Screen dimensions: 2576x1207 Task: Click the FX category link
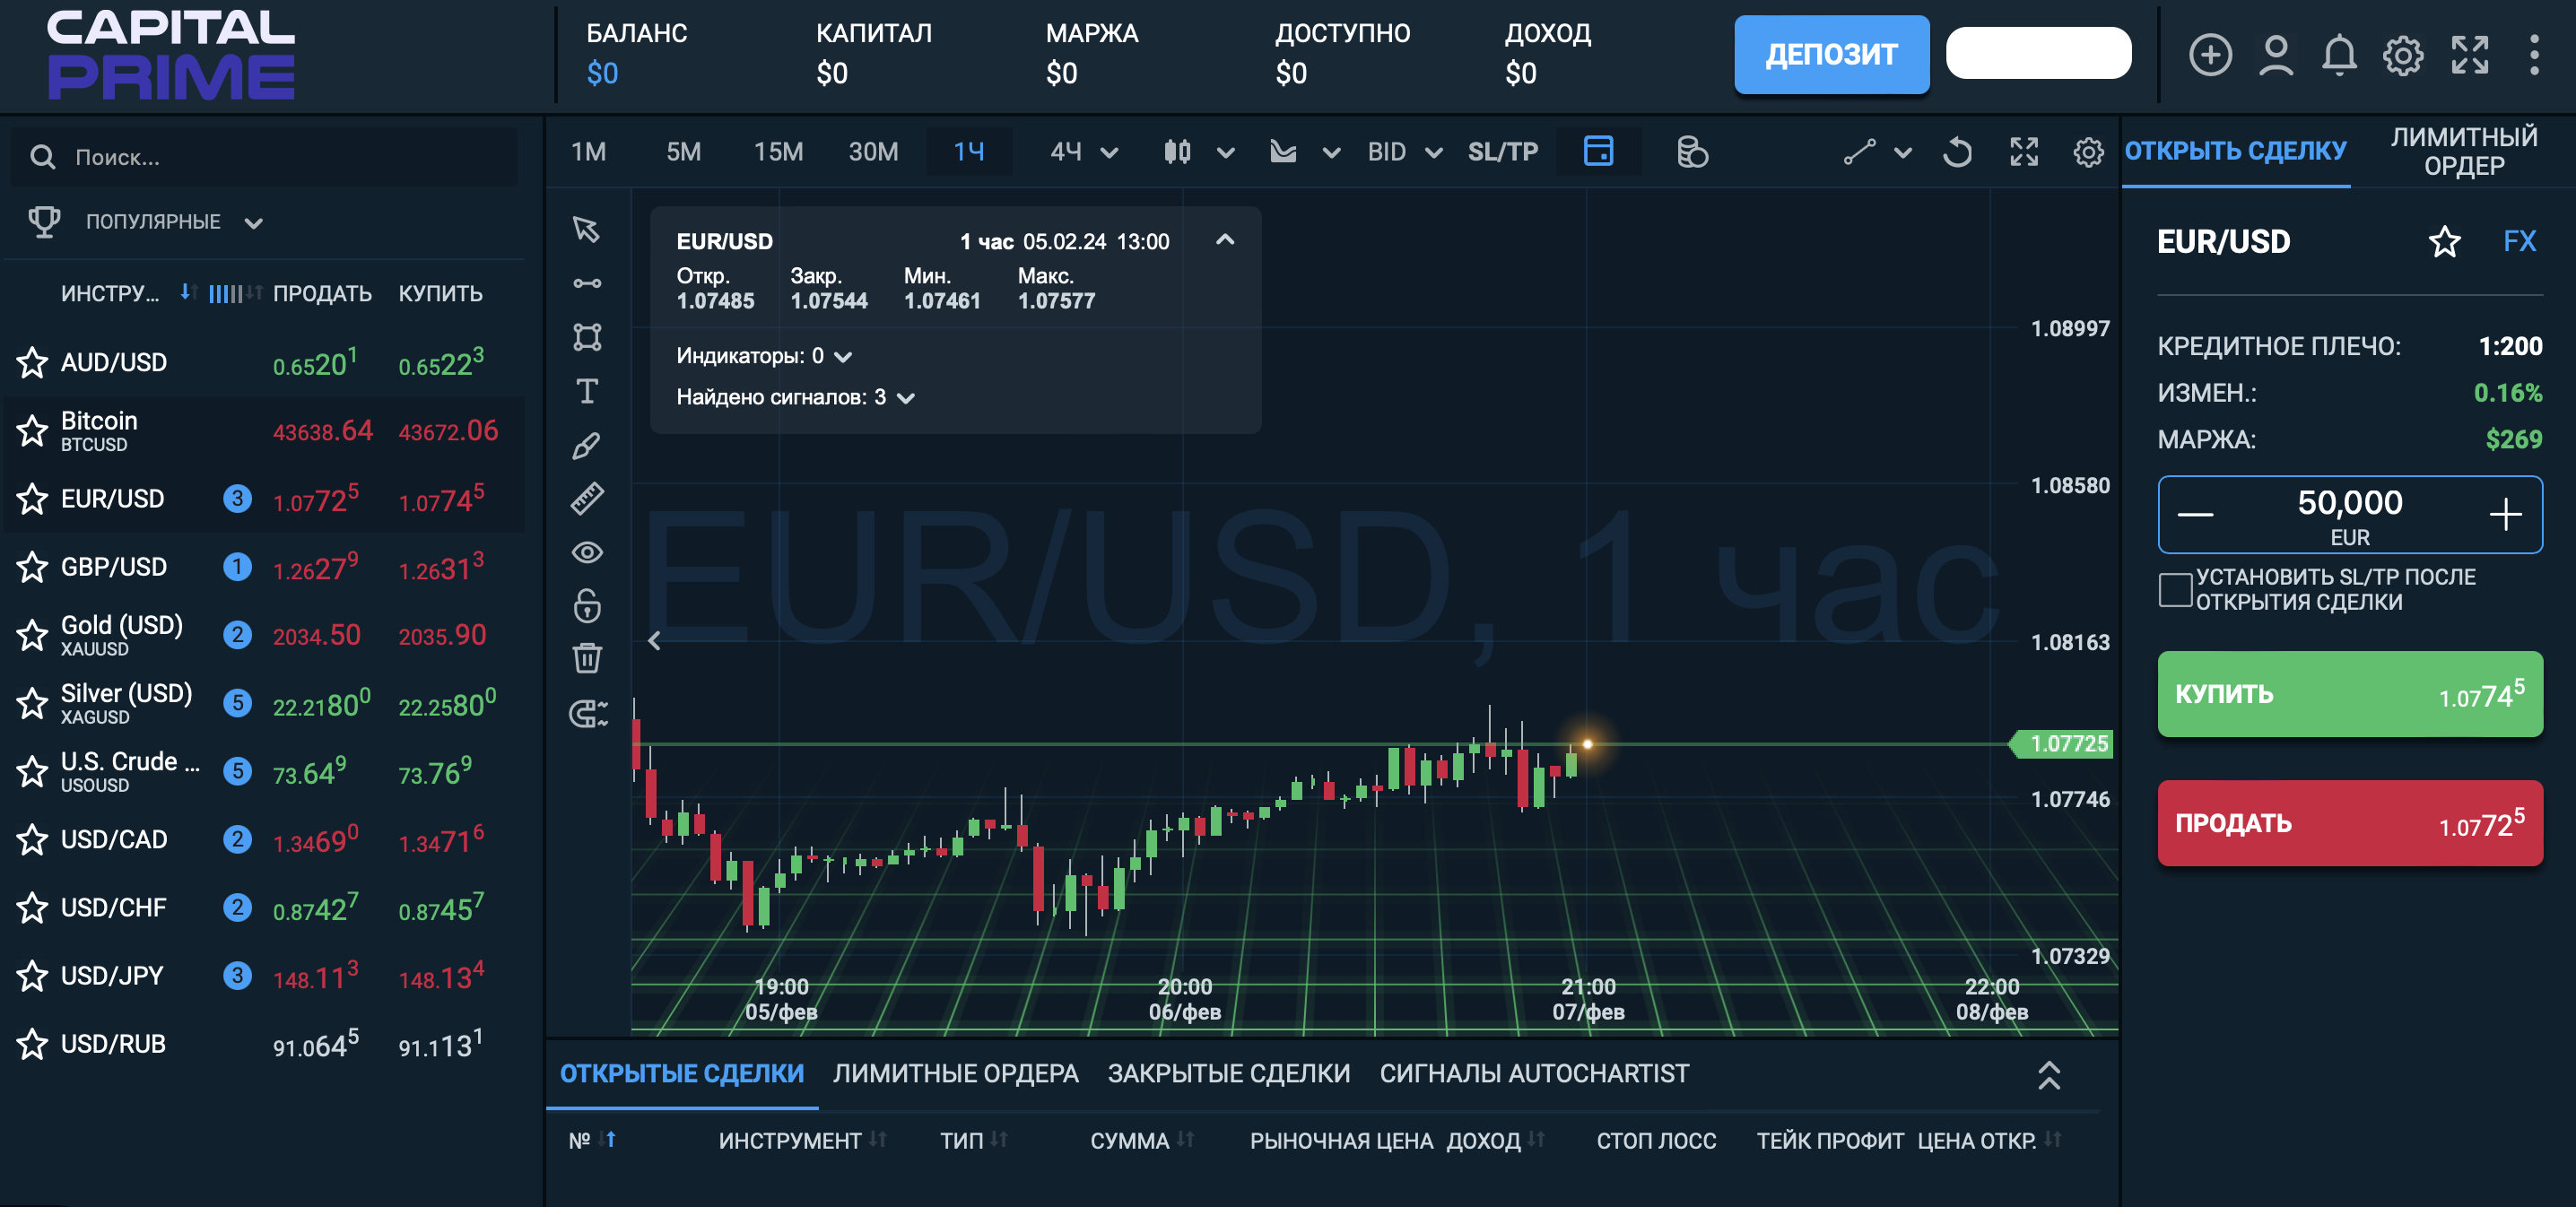point(2519,241)
